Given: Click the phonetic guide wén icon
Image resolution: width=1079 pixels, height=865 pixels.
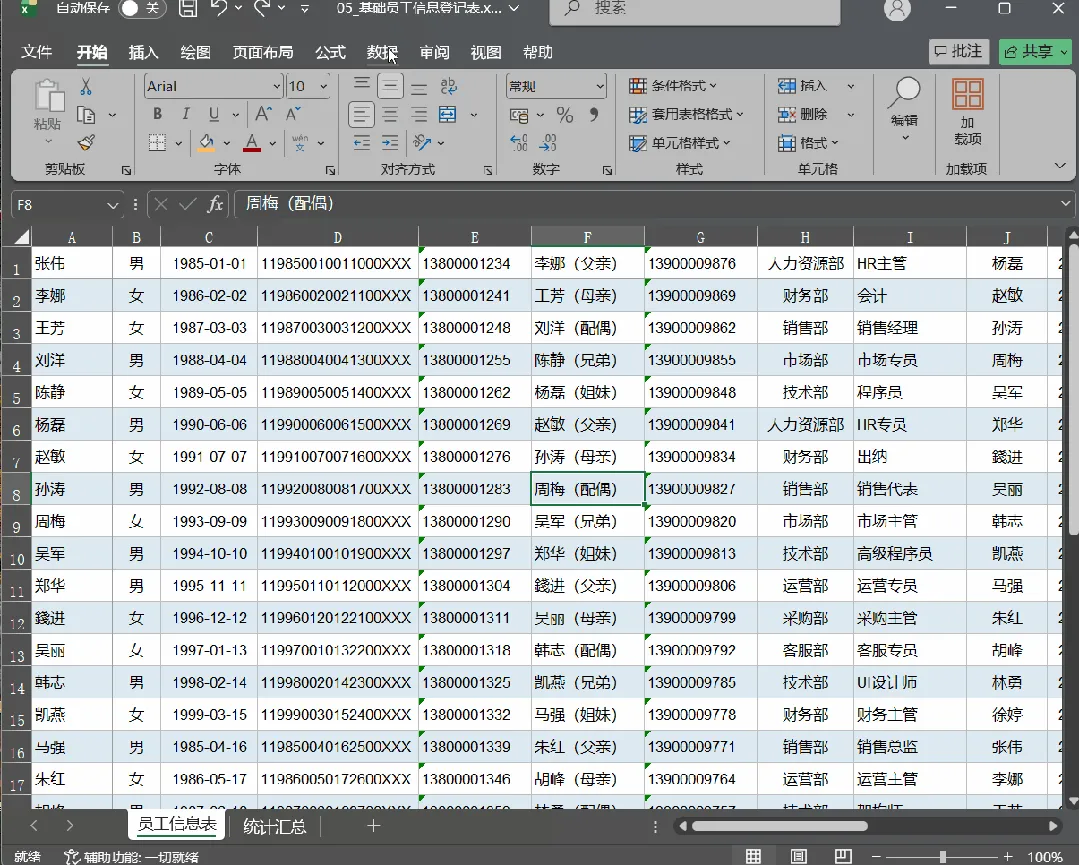Looking at the screenshot, I should click(x=300, y=143).
